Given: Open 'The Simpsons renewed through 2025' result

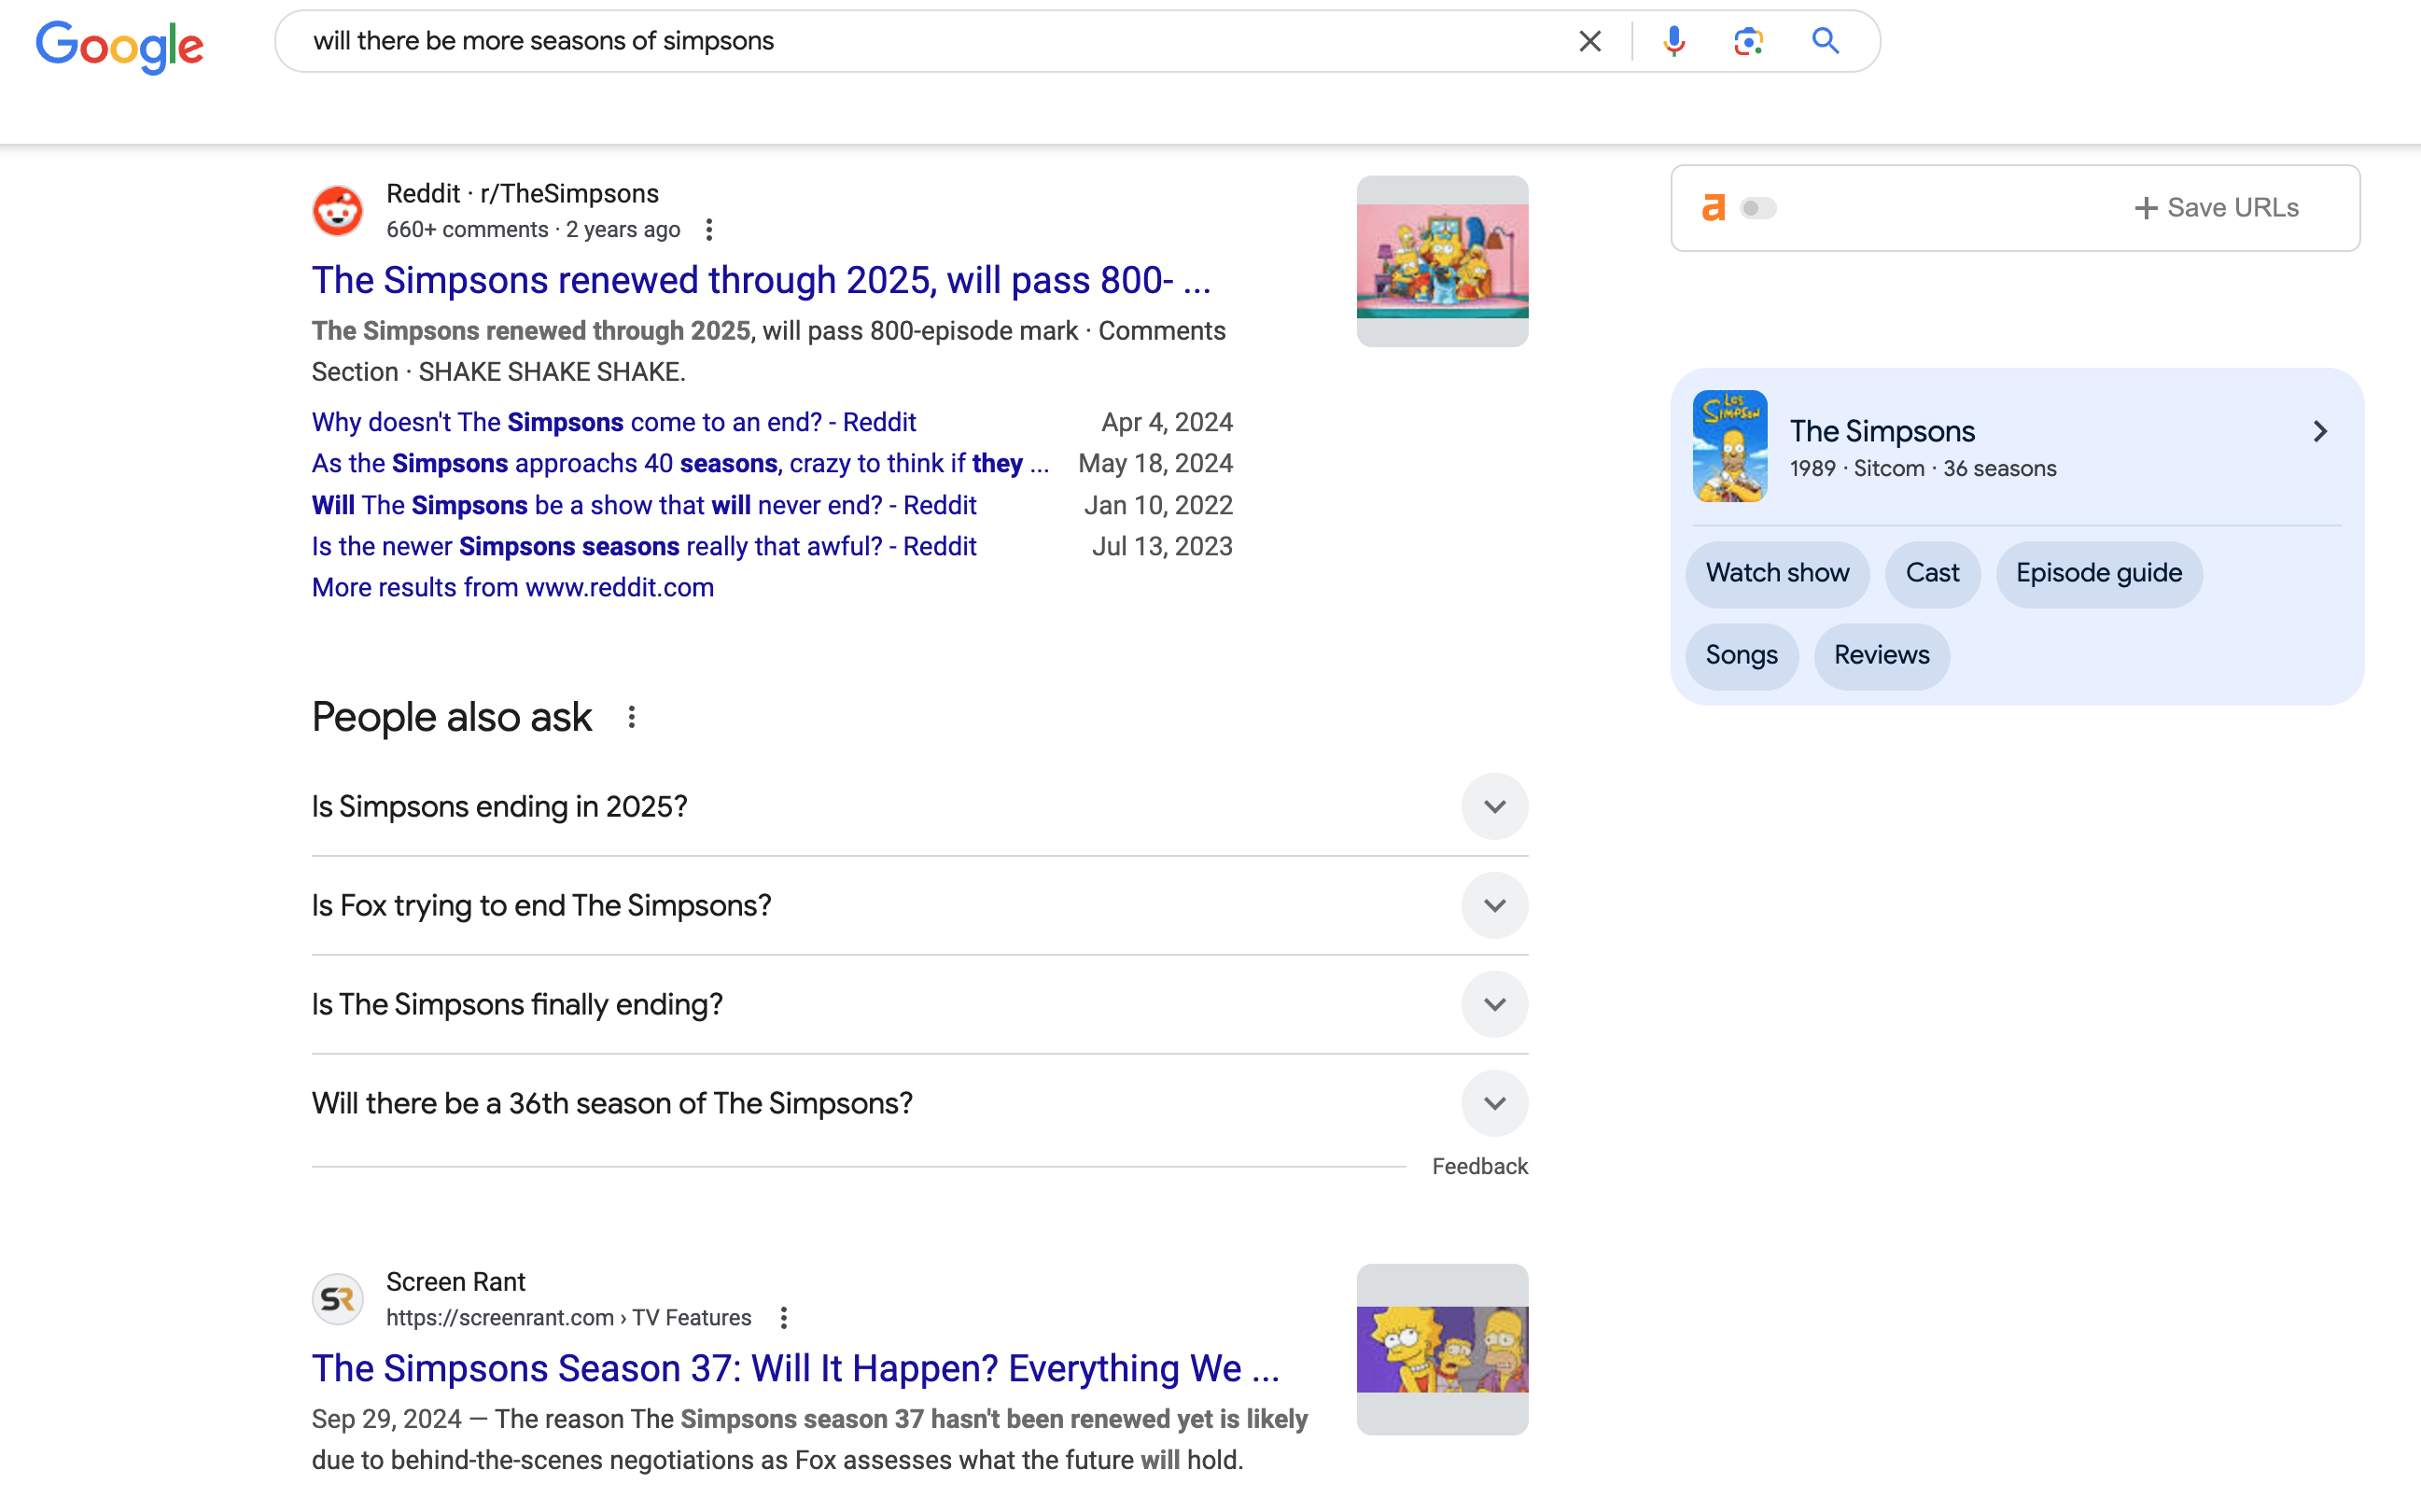Looking at the screenshot, I should pyautogui.click(x=761, y=281).
